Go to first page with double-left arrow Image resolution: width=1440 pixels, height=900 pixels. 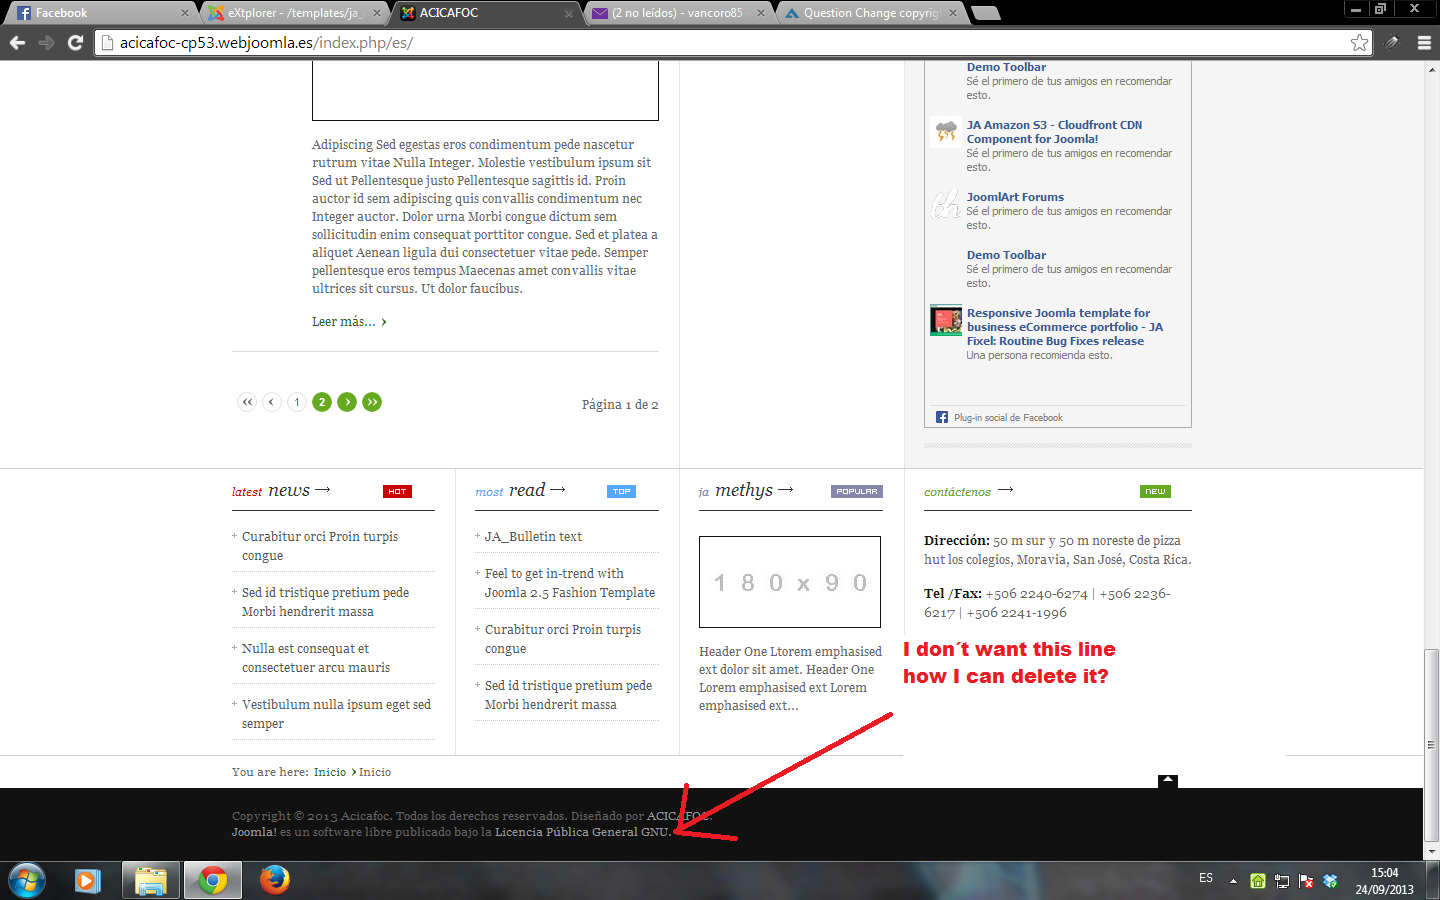(x=247, y=402)
